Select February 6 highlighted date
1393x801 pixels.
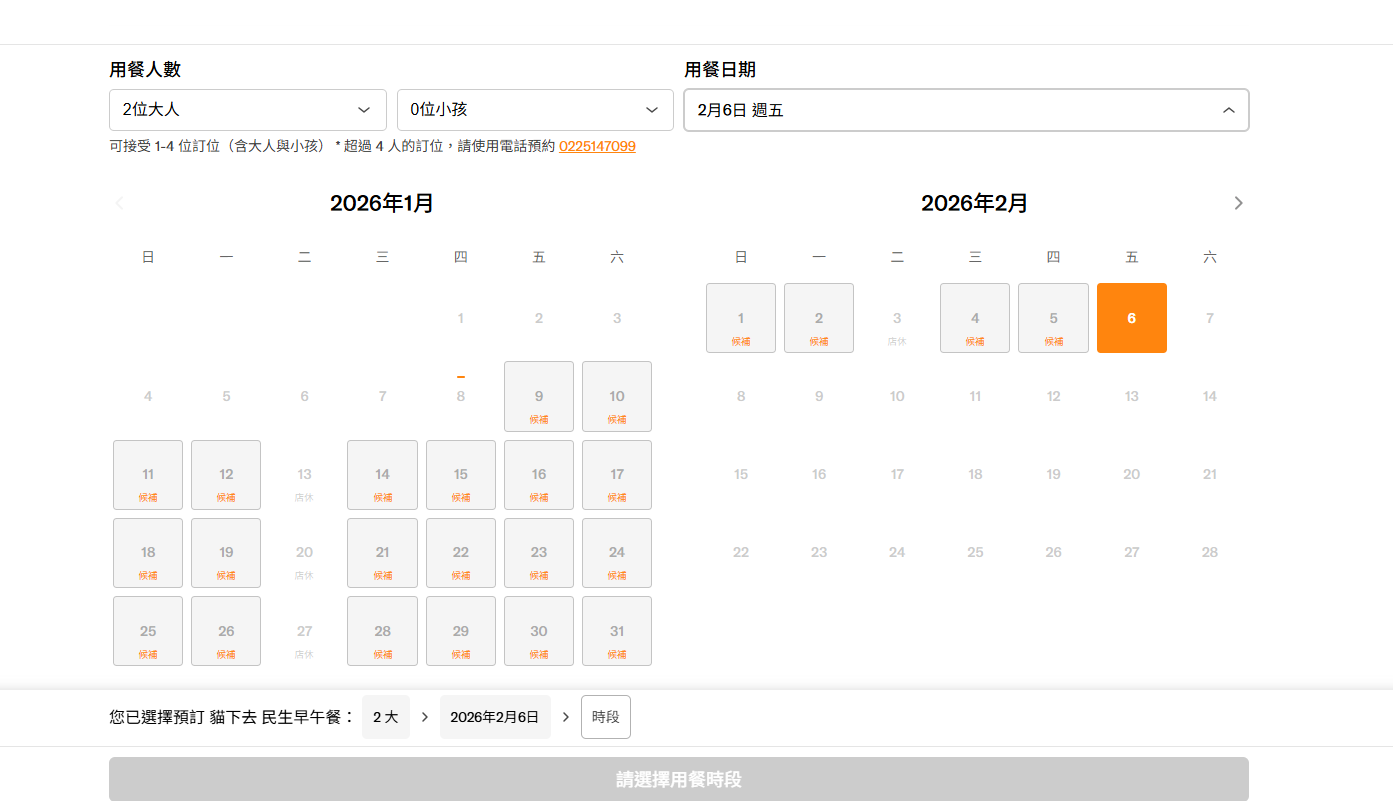(1131, 318)
